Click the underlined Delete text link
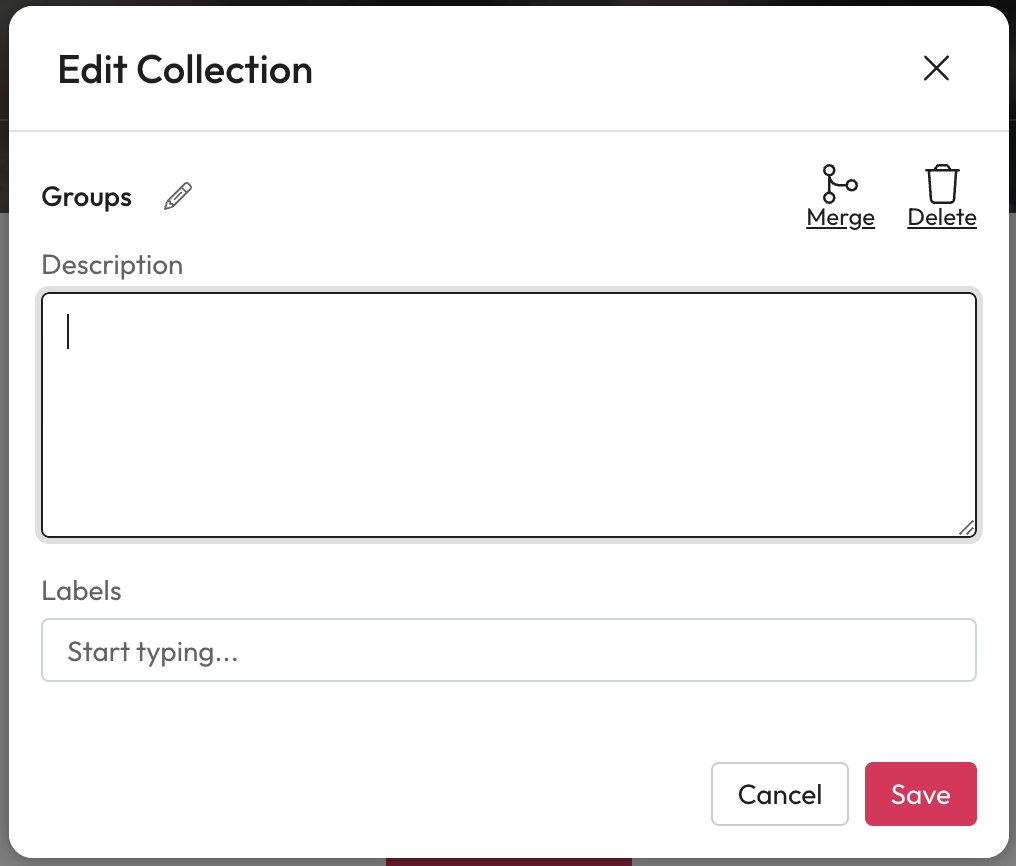 point(942,218)
